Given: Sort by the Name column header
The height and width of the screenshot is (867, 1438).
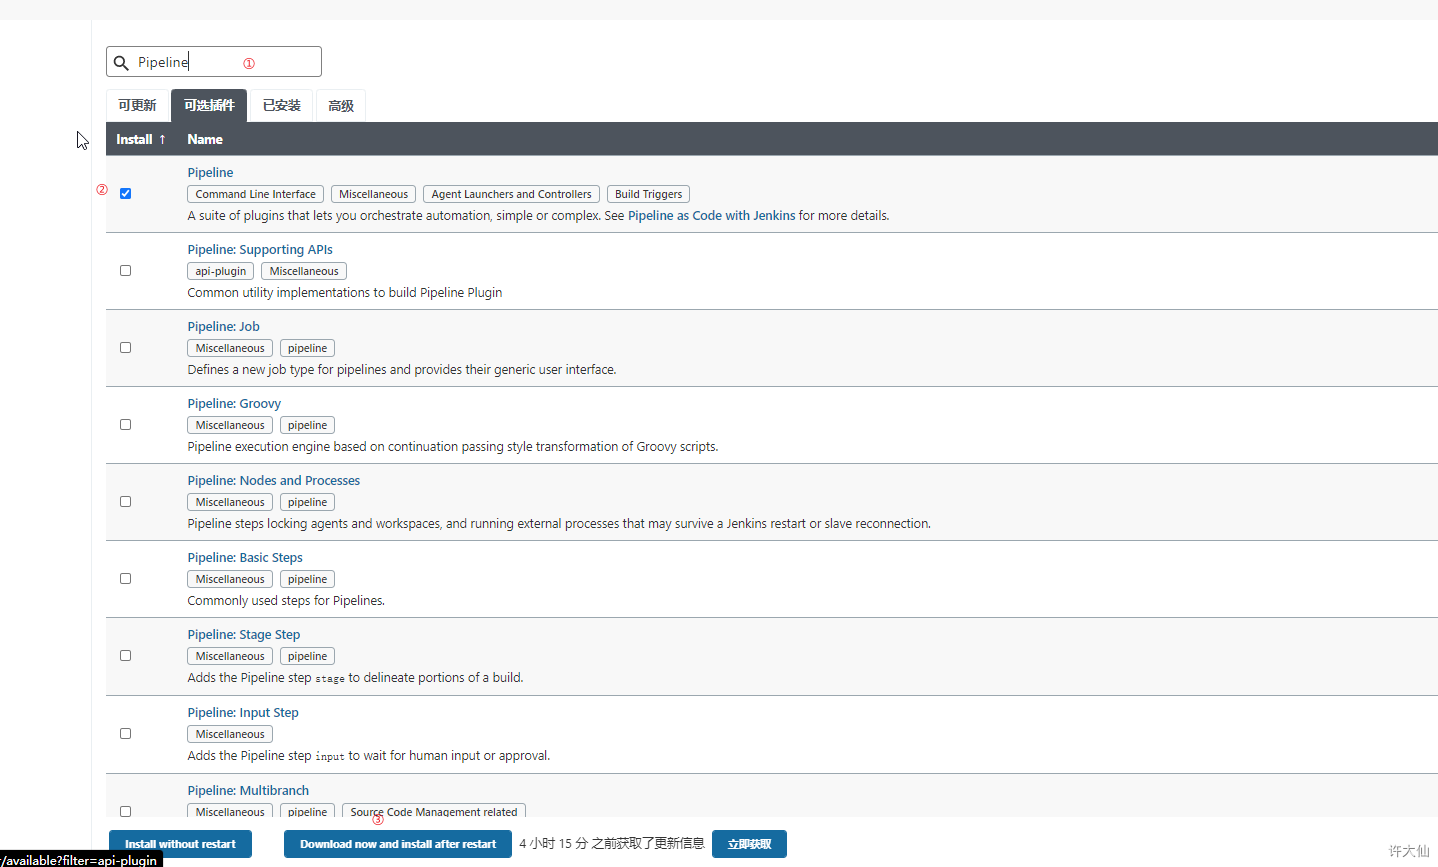Looking at the screenshot, I should click(x=205, y=139).
